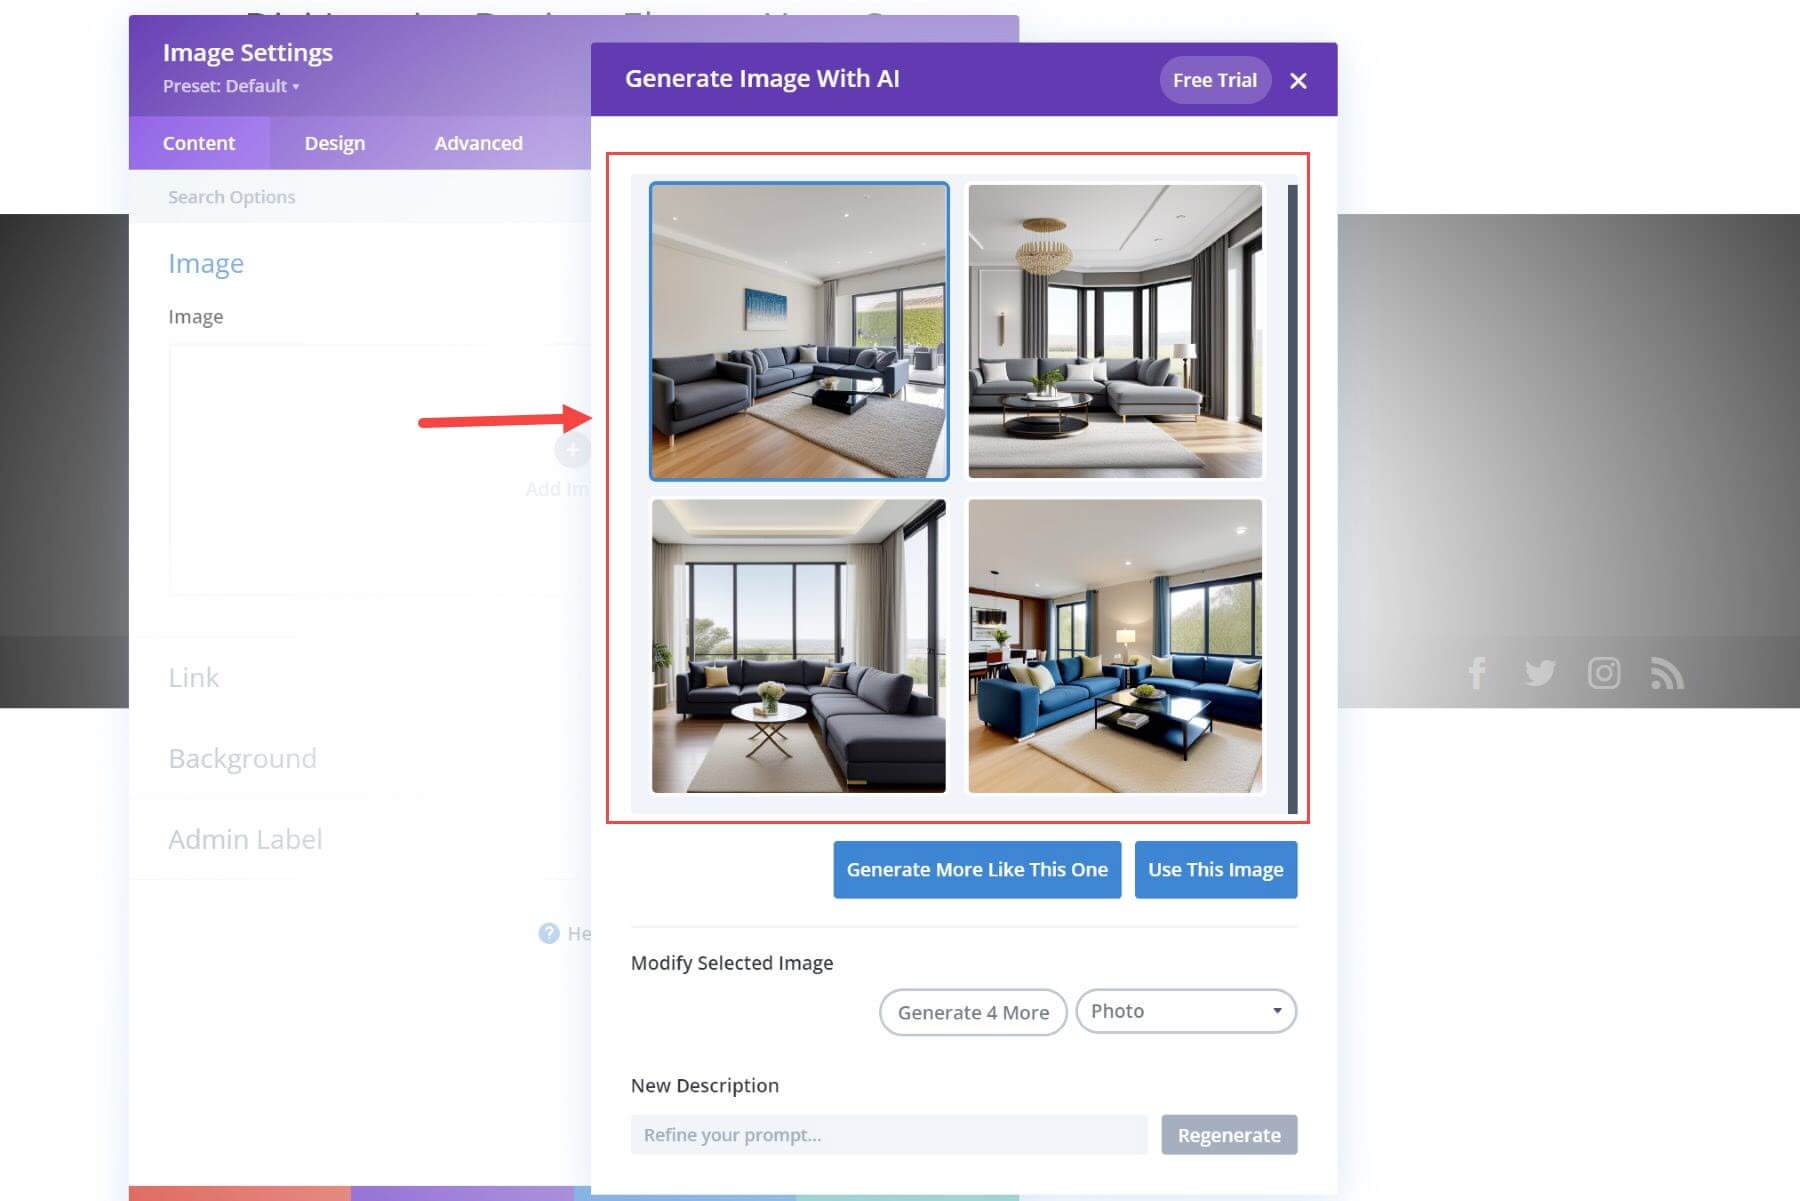The width and height of the screenshot is (1800, 1201).
Task: Click the Refine your prompt field
Action: (x=889, y=1135)
